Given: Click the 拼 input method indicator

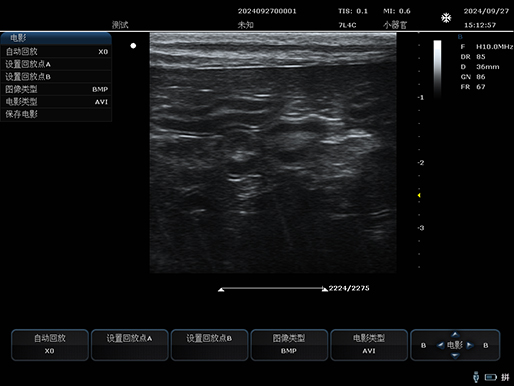Looking at the screenshot, I should (505, 377).
